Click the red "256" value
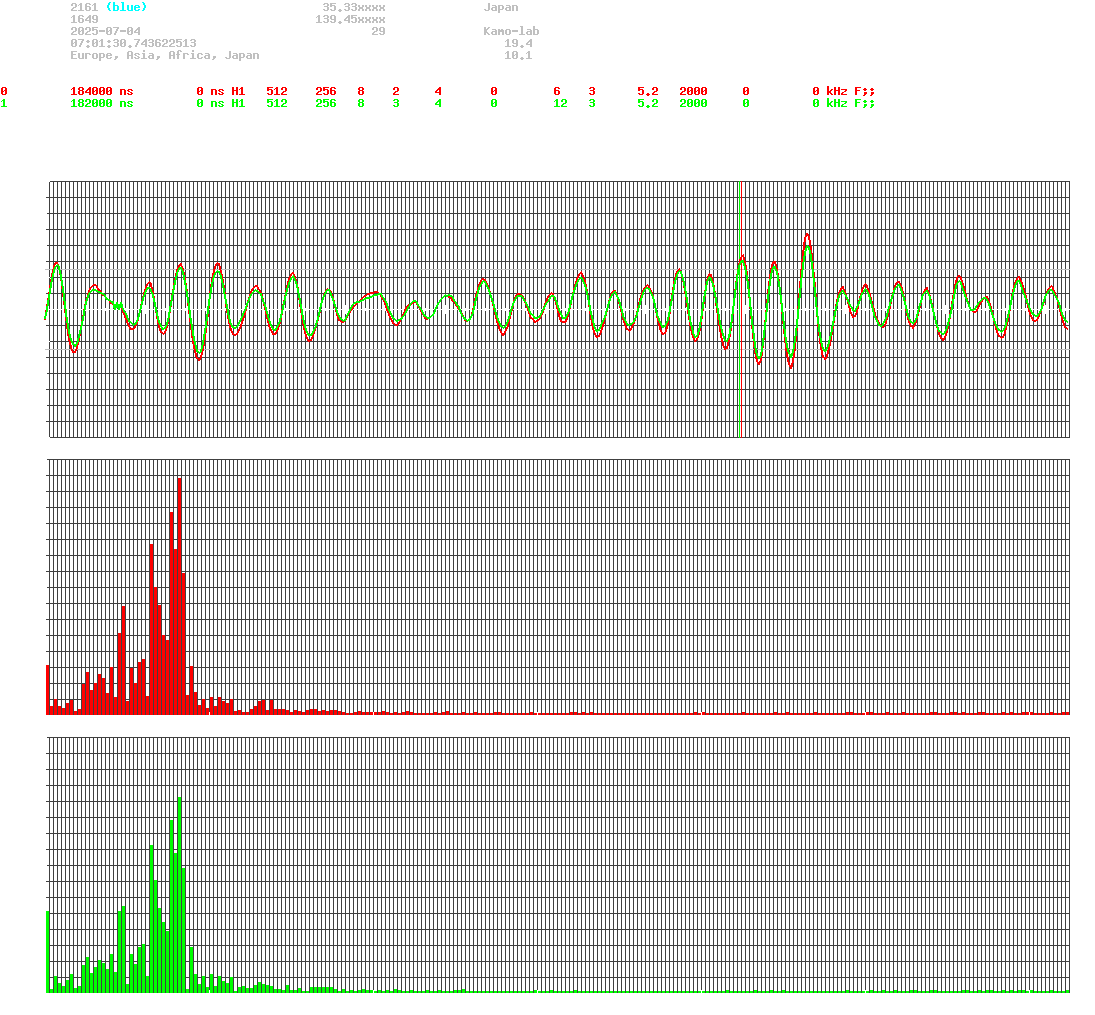The height and width of the screenshot is (1015, 1095). click(x=325, y=92)
